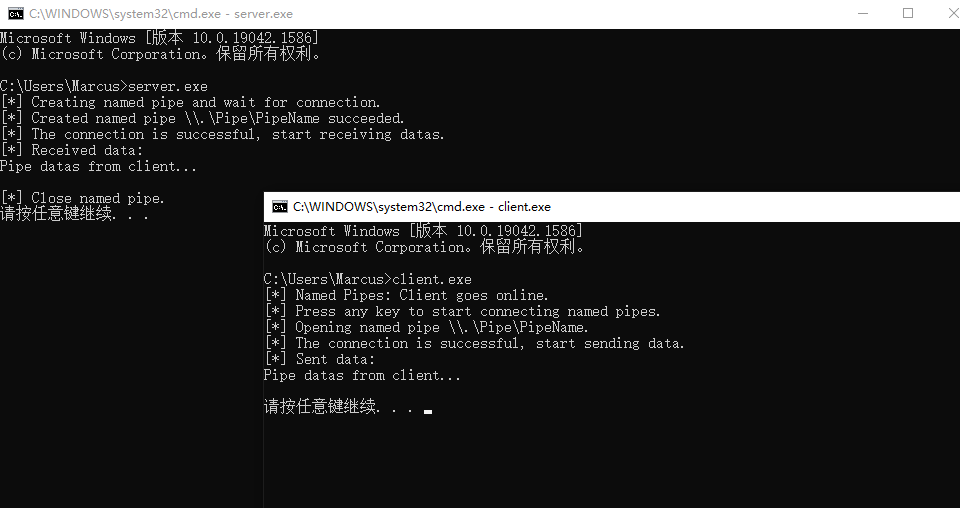Click the '[*] Close named pipe.' line

83,198
